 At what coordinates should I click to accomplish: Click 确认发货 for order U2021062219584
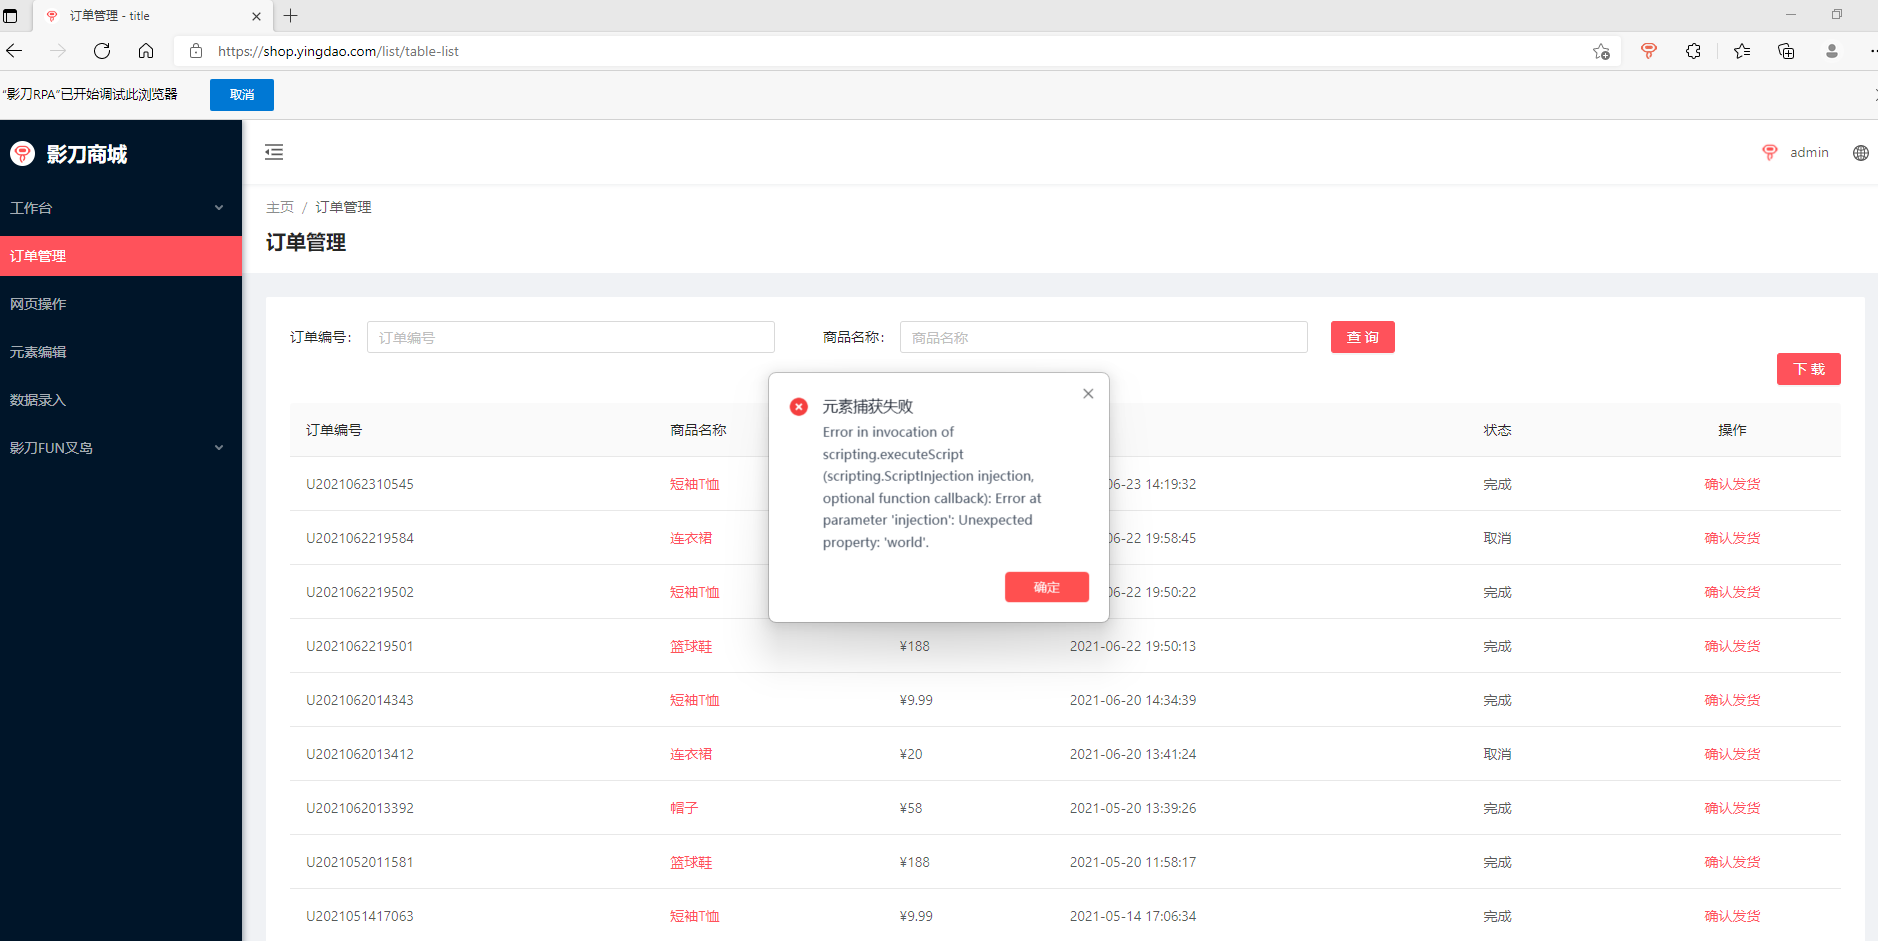[x=1732, y=538]
